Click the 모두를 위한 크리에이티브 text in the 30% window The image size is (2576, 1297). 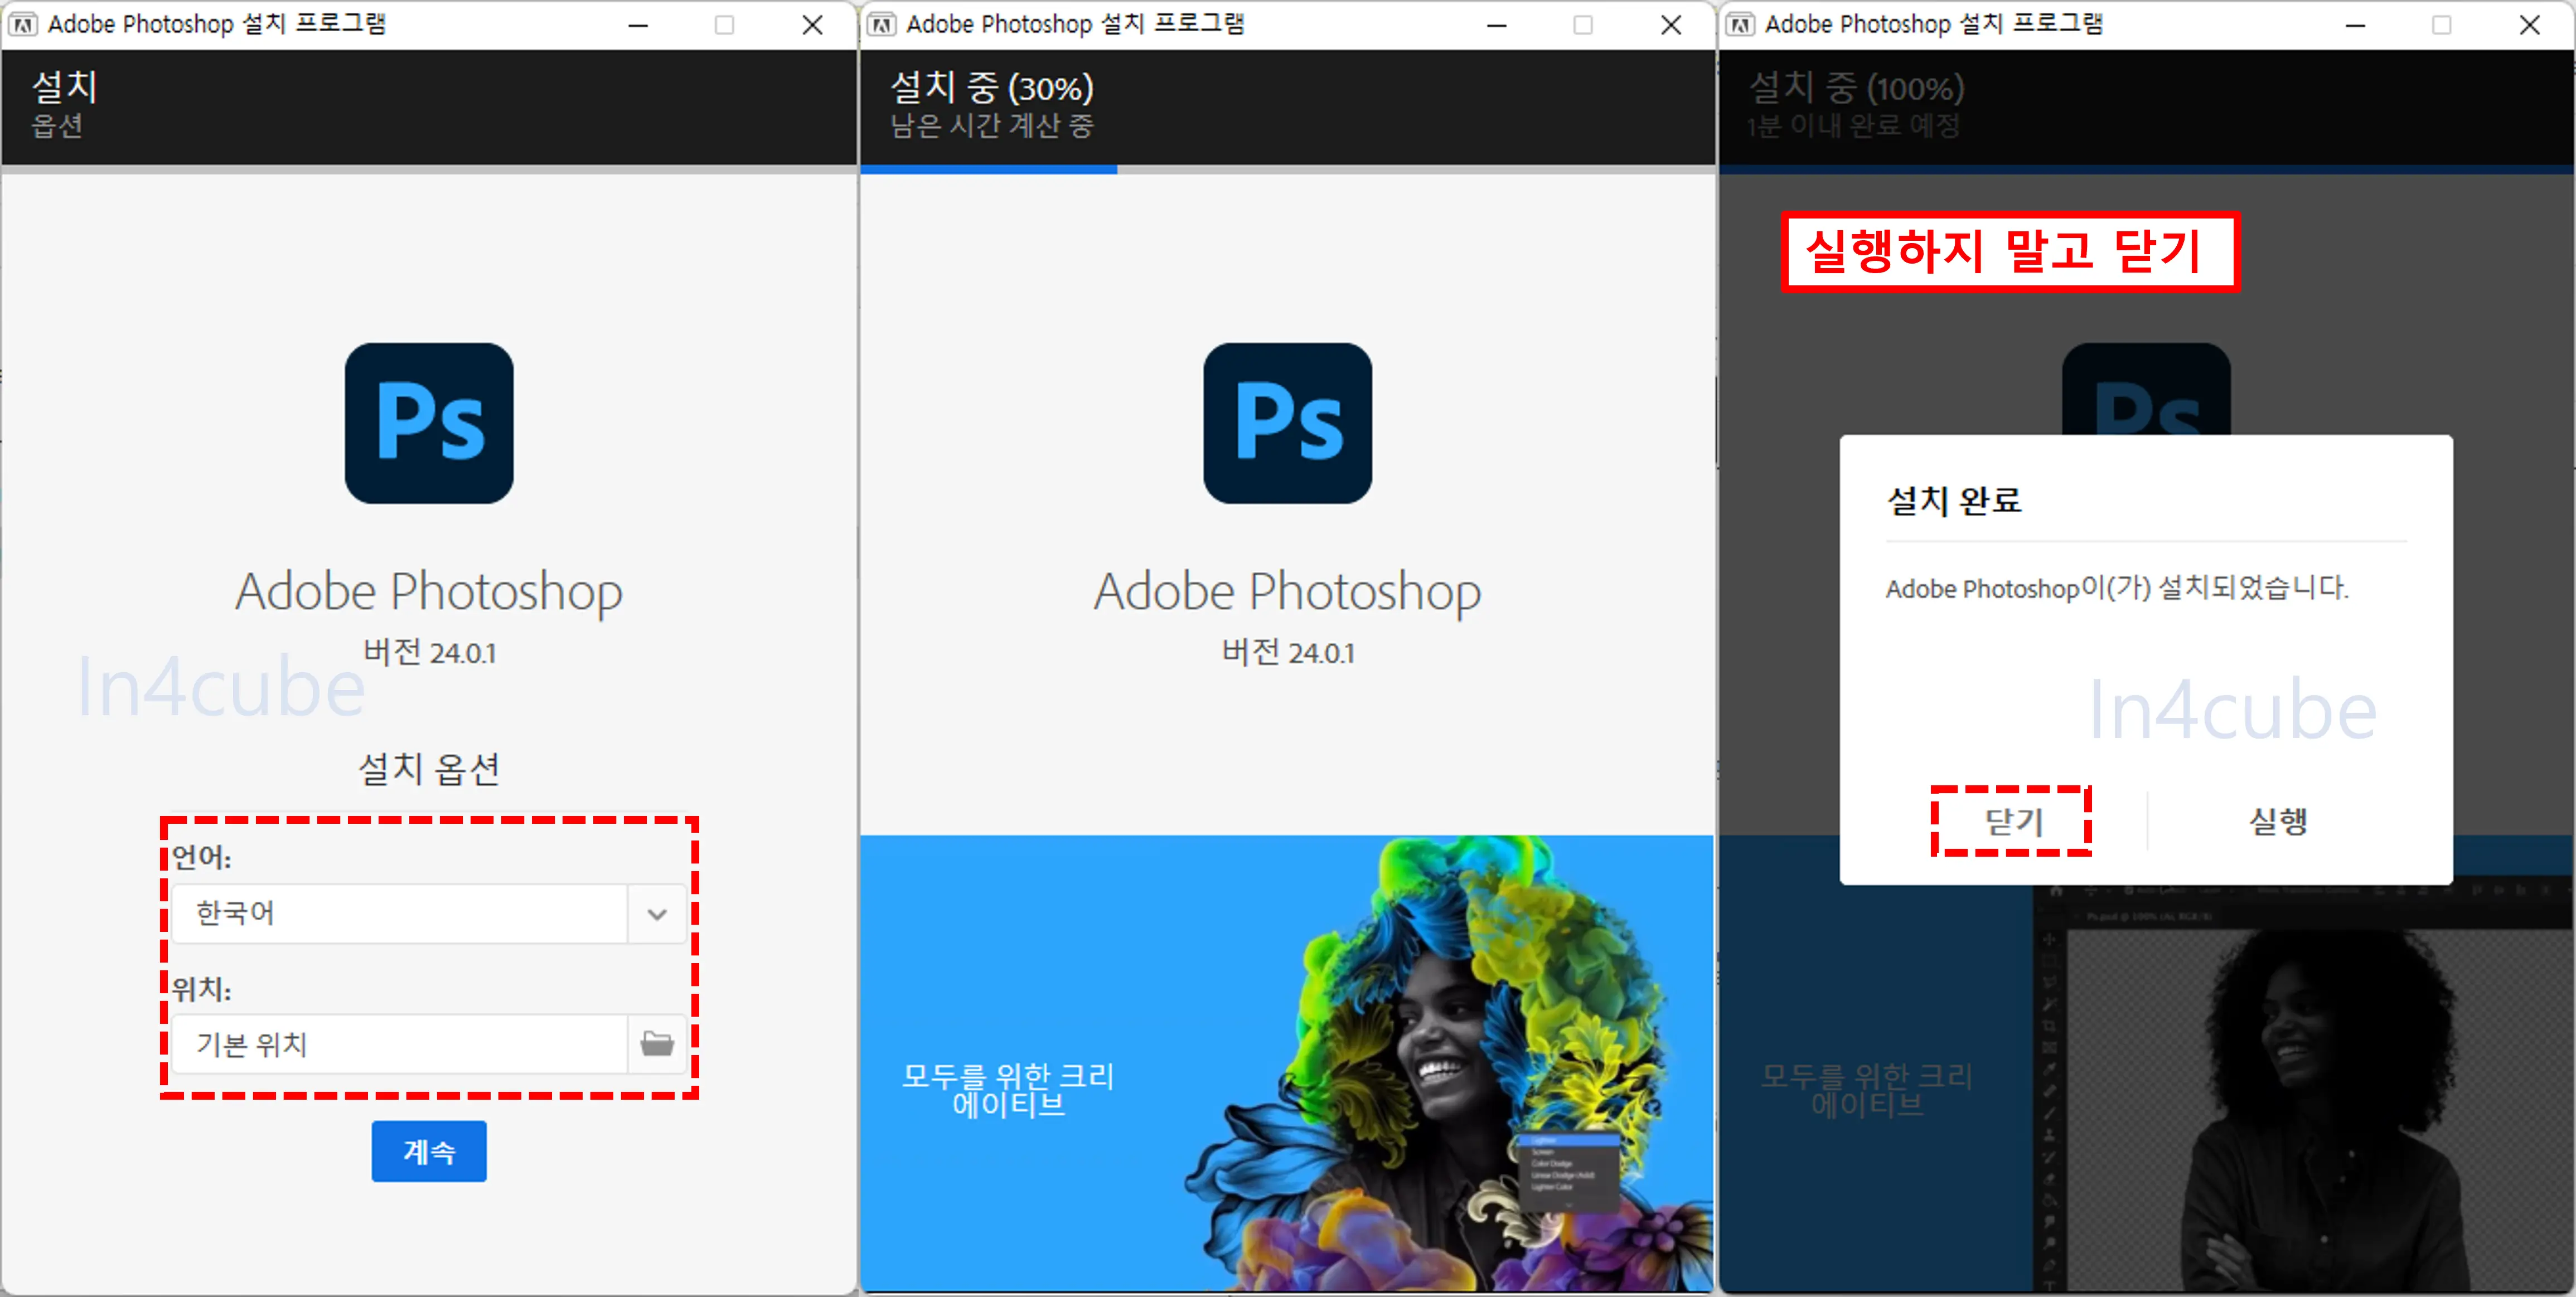click(x=1008, y=1090)
